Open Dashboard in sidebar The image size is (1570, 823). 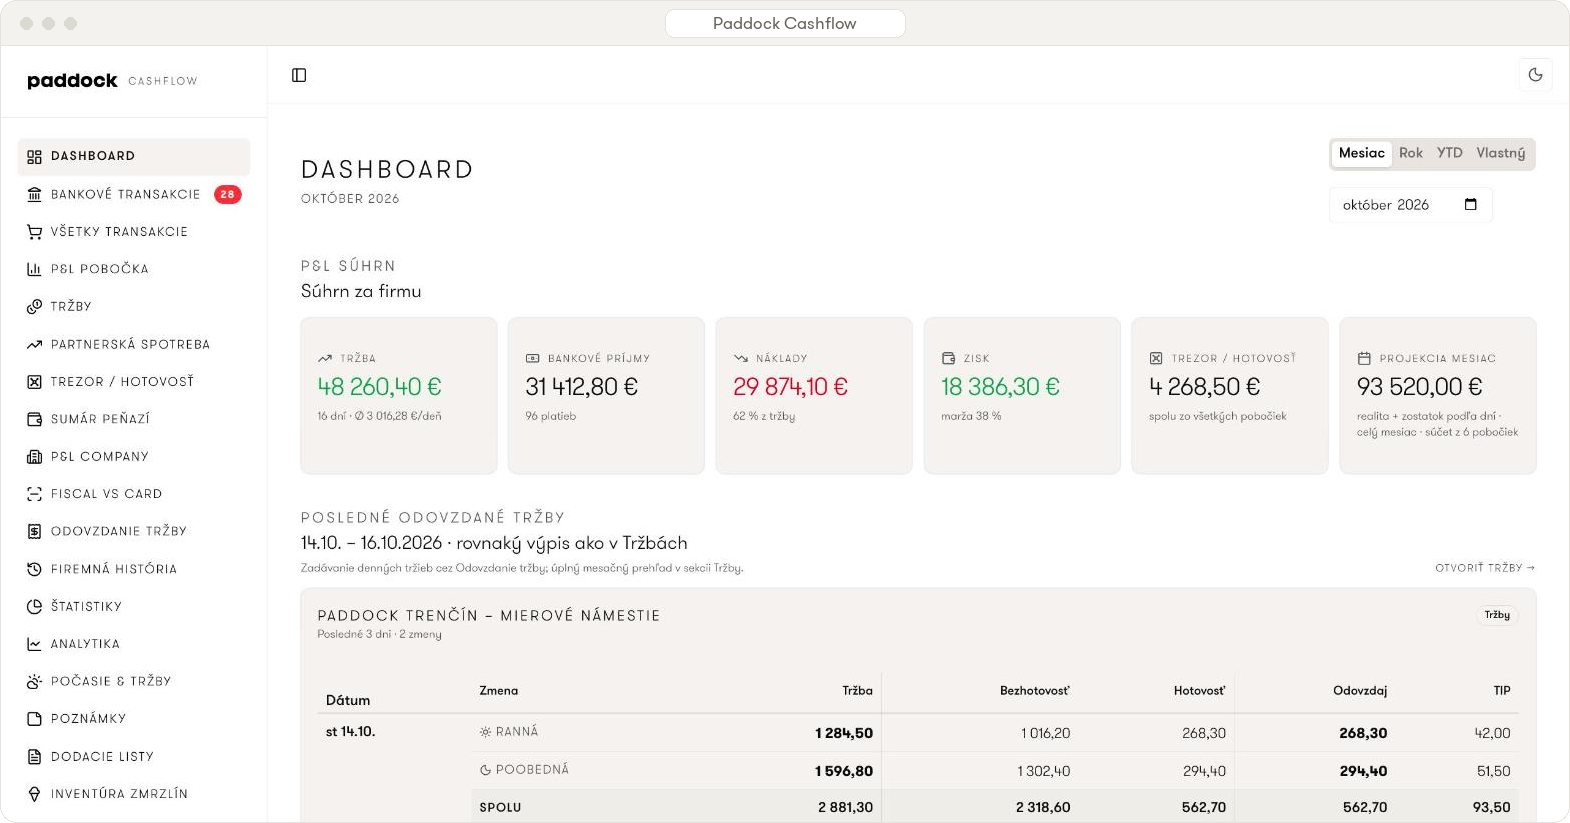point(134,156)
